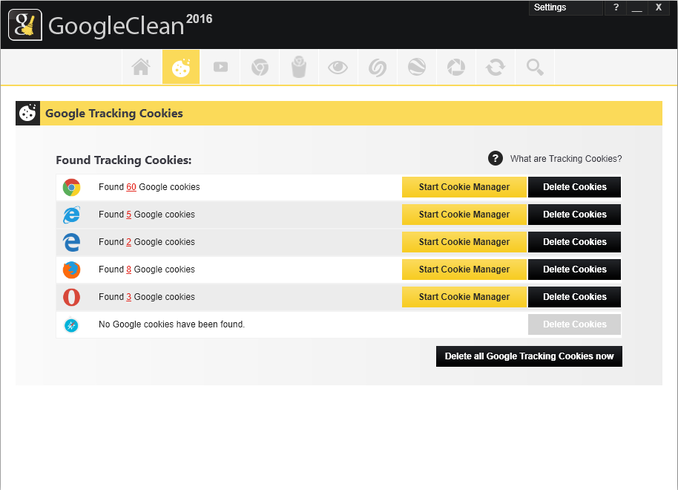678x490 pixels.
Task: Click the 3 cookie count link
Action: [x=128, y=297]
